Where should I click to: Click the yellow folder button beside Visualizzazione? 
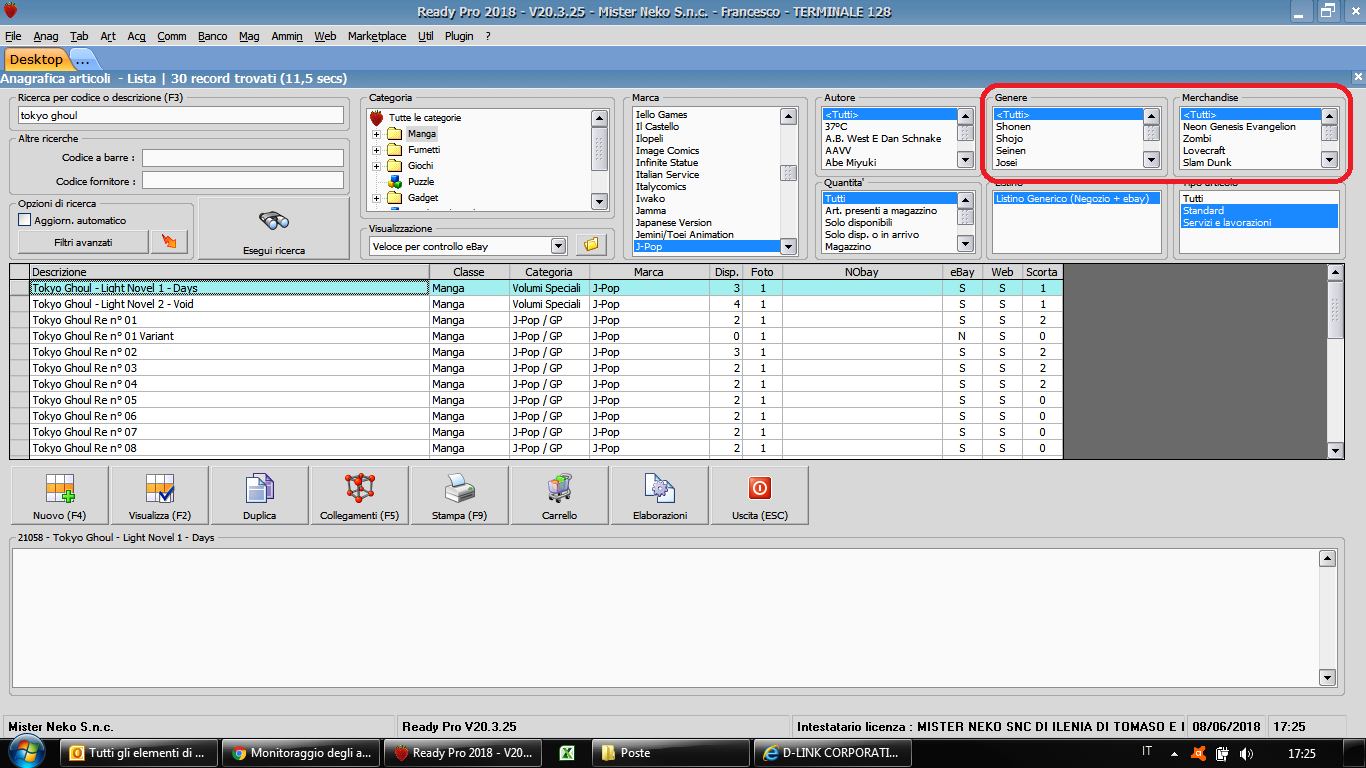[590, 245]
